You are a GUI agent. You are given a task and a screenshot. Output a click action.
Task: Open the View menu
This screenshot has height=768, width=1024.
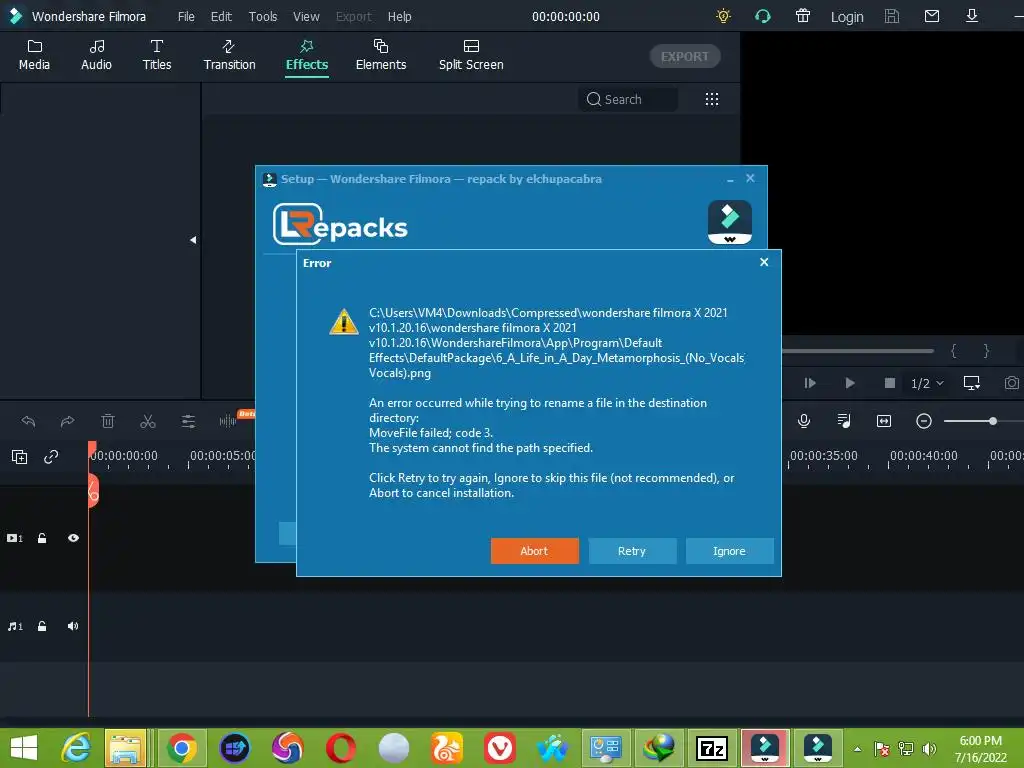click(306, 16)
